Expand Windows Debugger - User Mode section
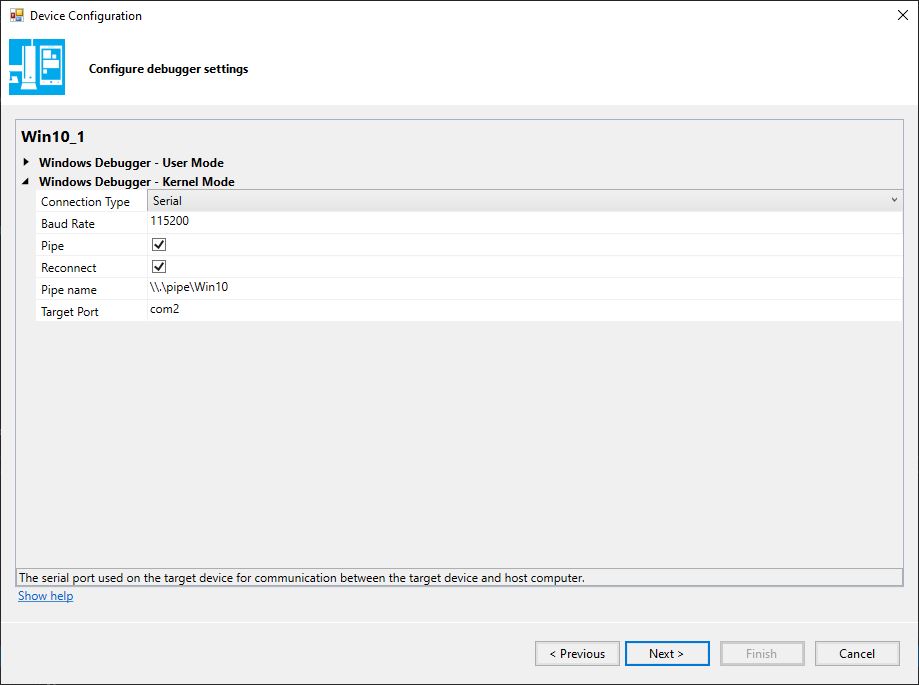 coord(26,162)
